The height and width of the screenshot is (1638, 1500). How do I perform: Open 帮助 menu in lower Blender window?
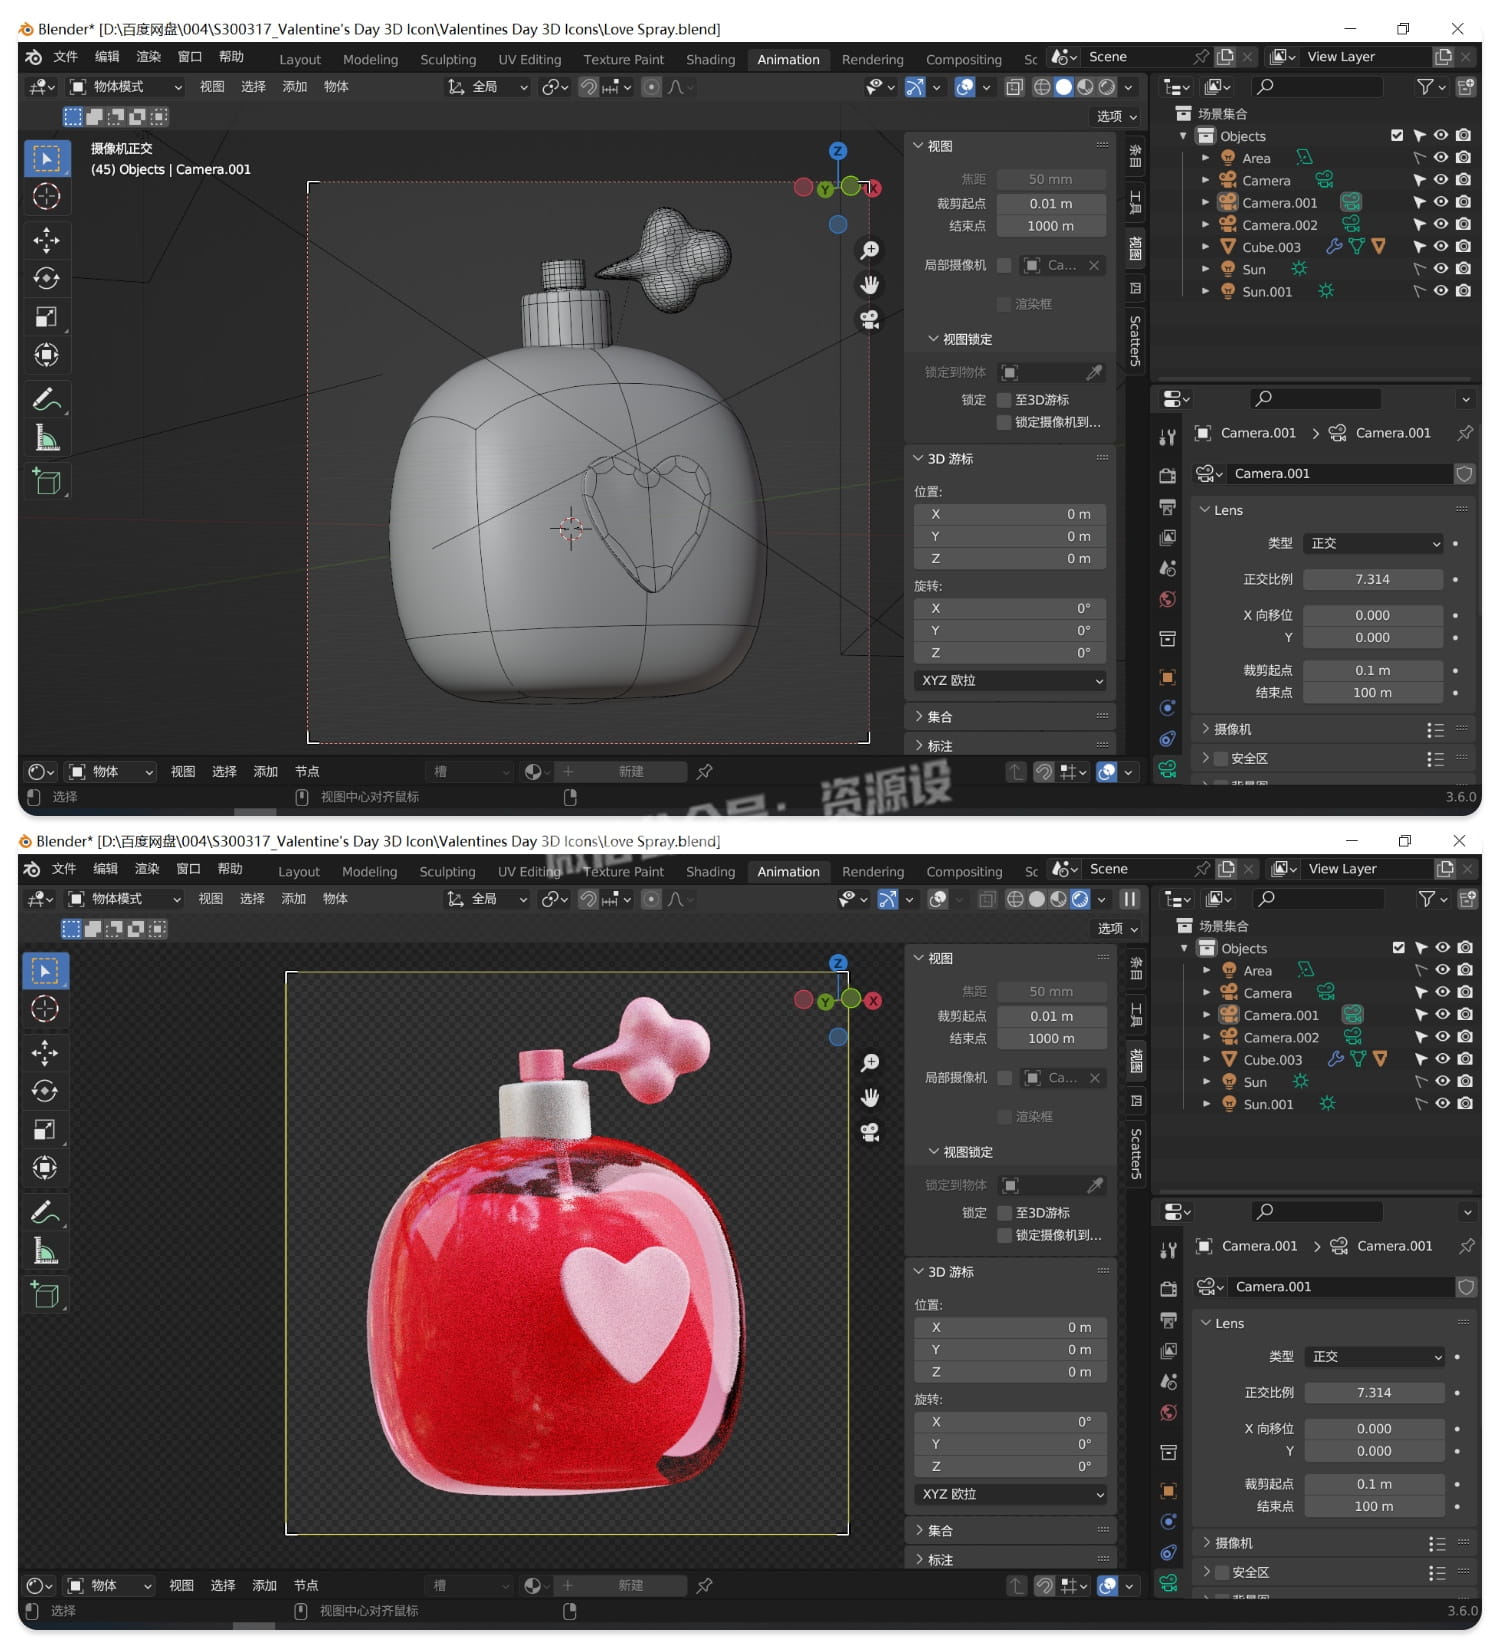(x=230, y=869)
